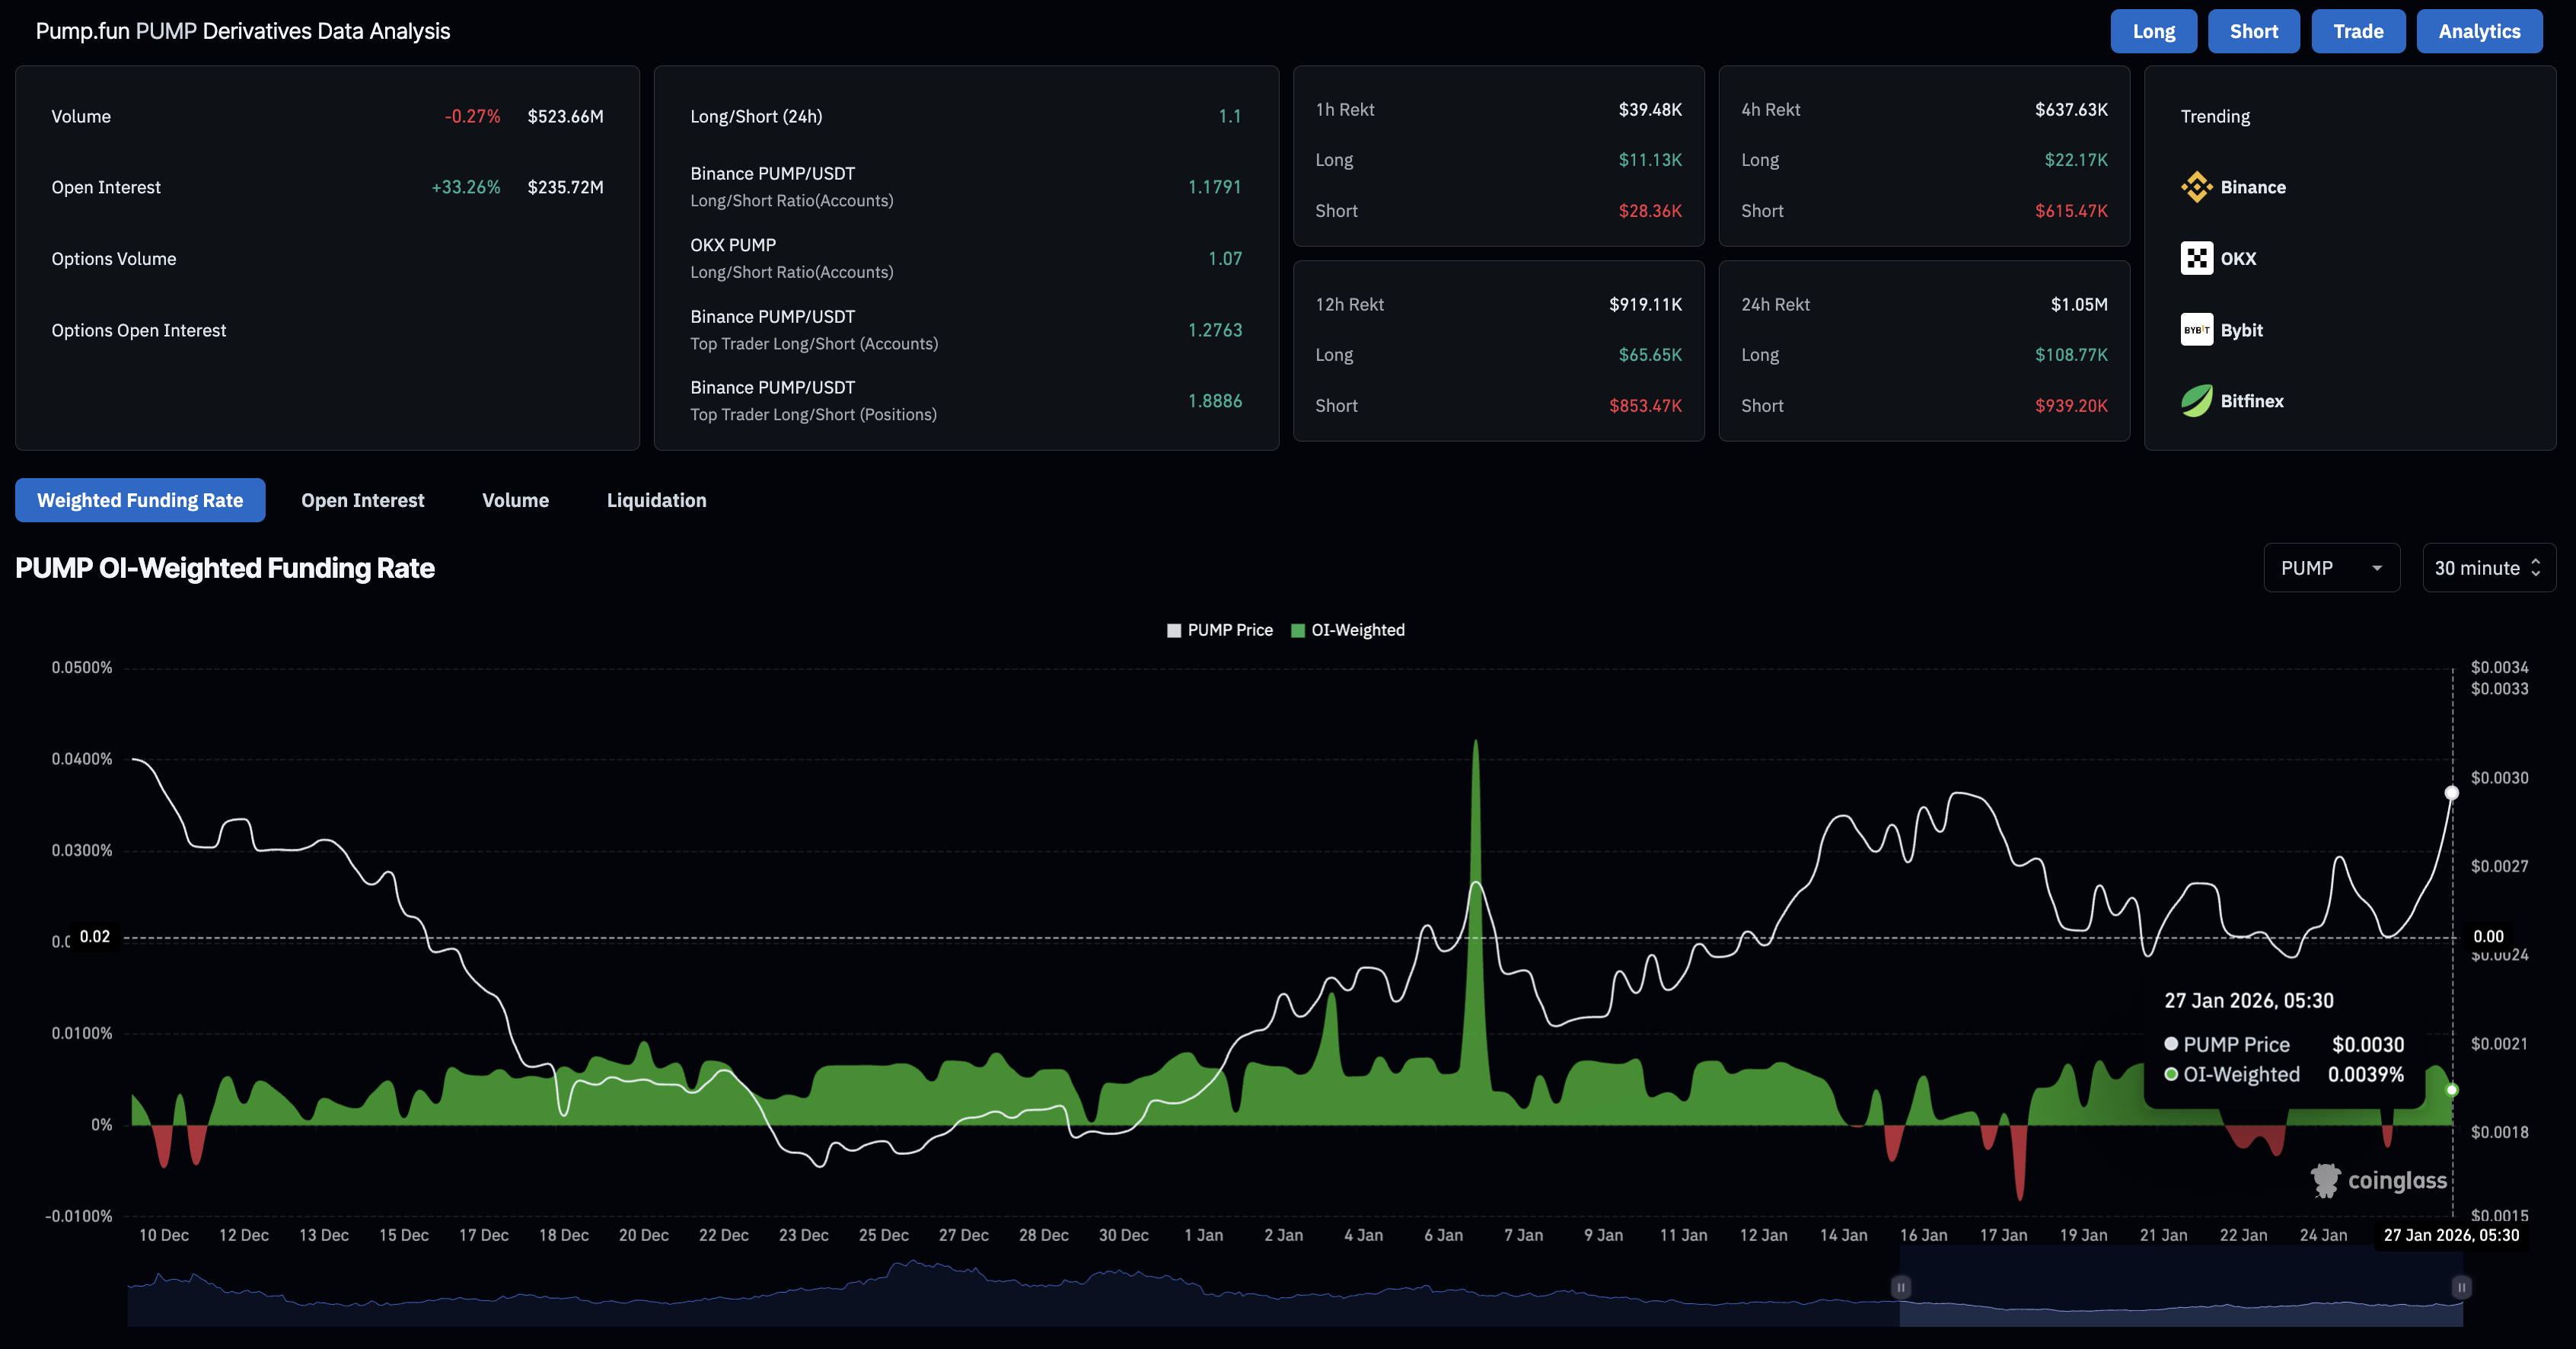The image size is (2576, 1349).
Task: Click the Short button
Action: (x=2253, y=31)
